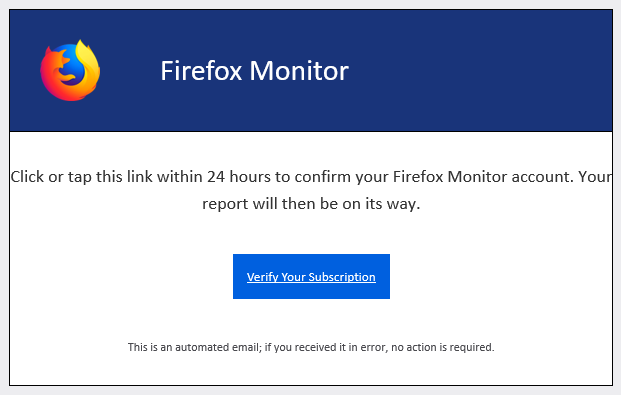
Task: Click the word Firefox in the header title
Action: pos(201,71)
